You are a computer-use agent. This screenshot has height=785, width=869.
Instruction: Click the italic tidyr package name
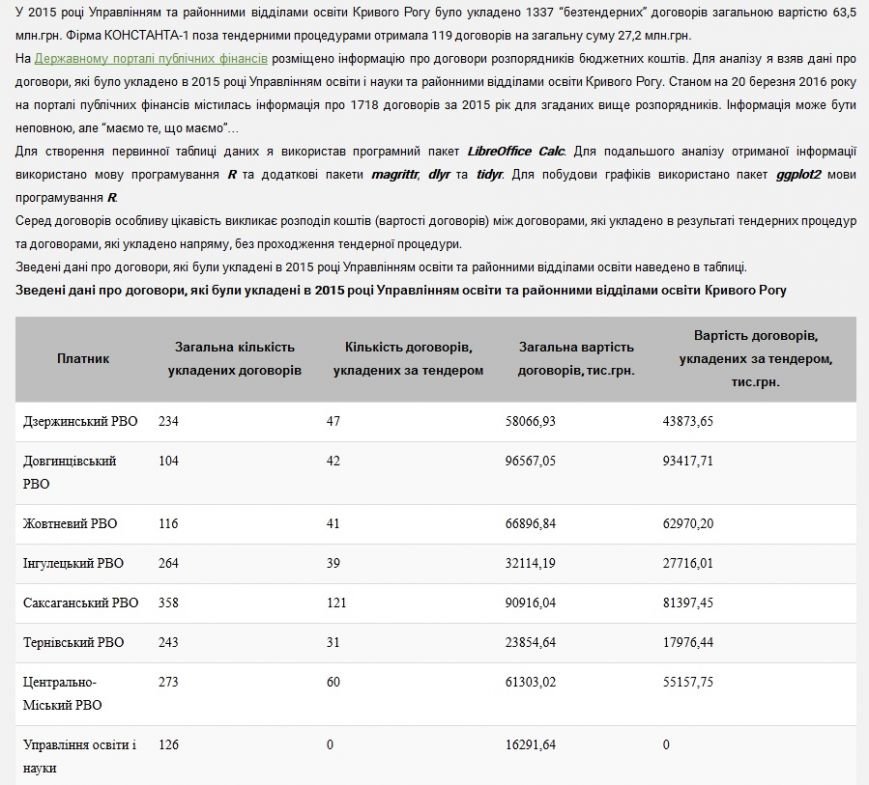tap(489, 175)
